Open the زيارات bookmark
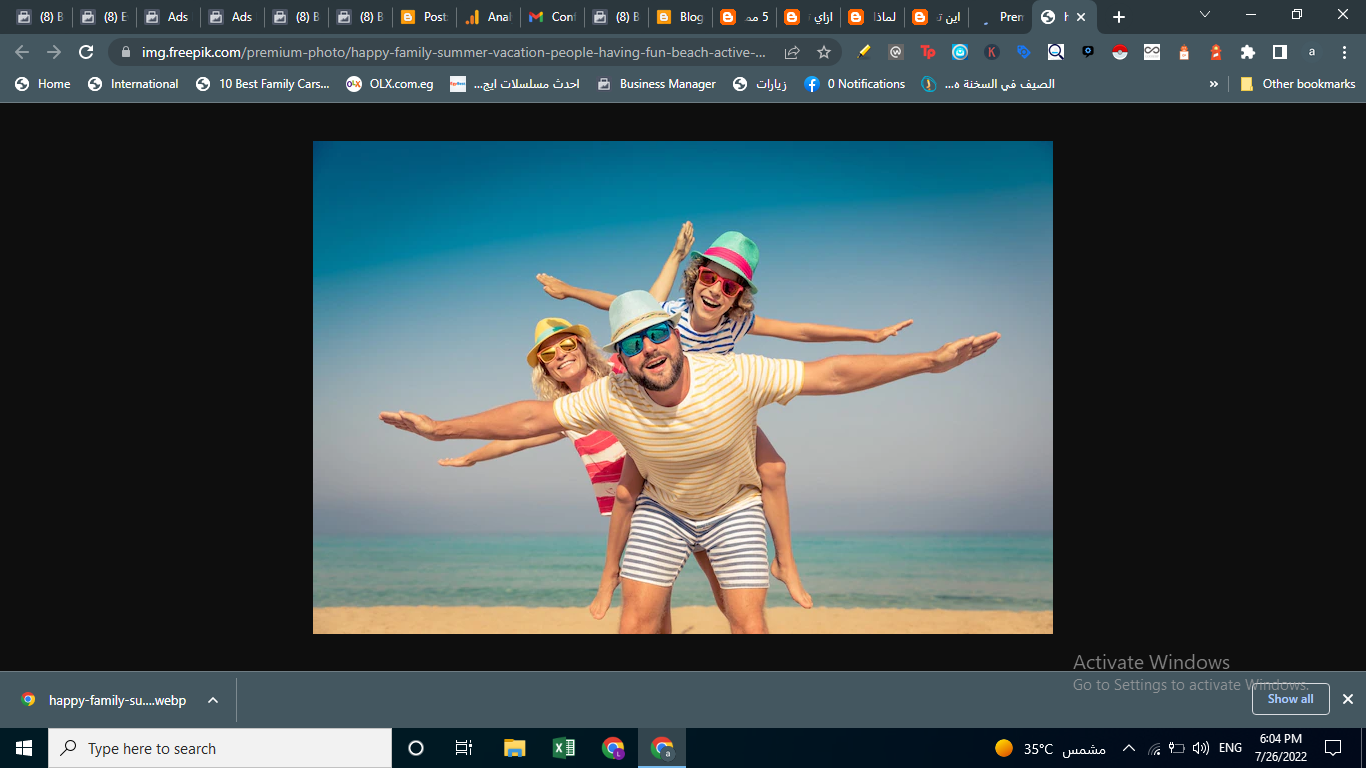 point(760,84)
